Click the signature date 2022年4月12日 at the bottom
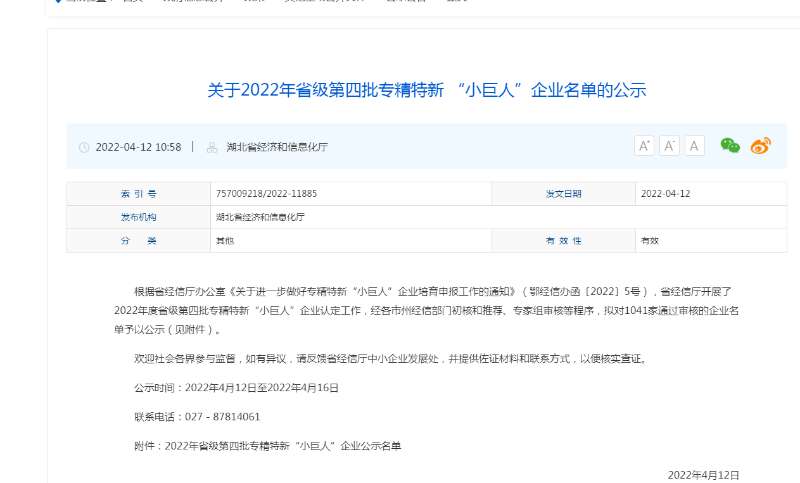The width and height of the screenshot is (800, 483). 702,474
